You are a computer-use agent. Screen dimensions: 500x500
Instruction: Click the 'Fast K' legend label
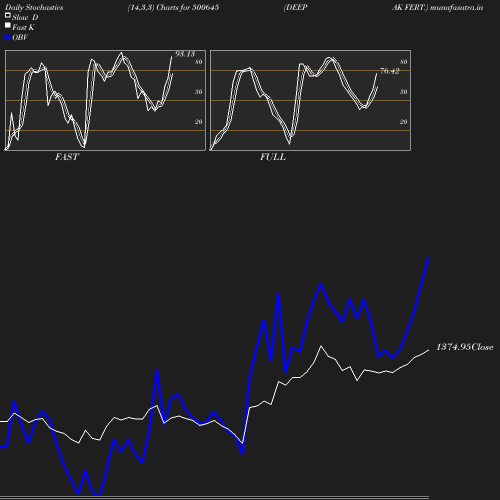coord(23,27)
